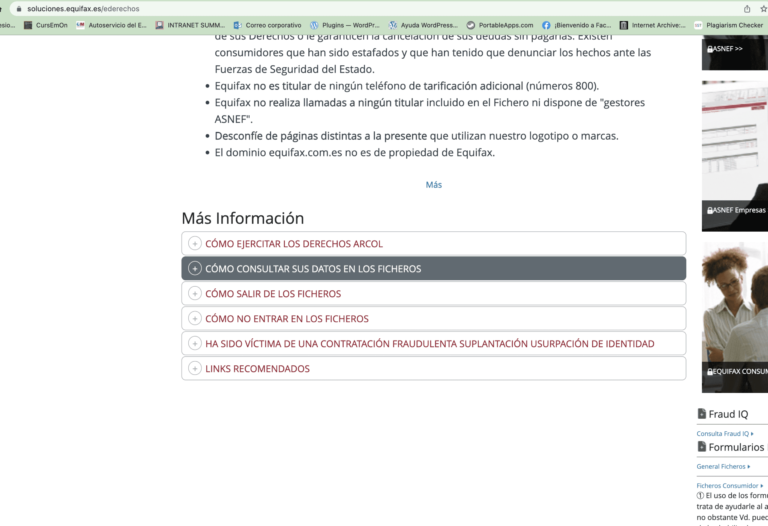Click the Autoservicio bookmark favicon

point(80,25)
